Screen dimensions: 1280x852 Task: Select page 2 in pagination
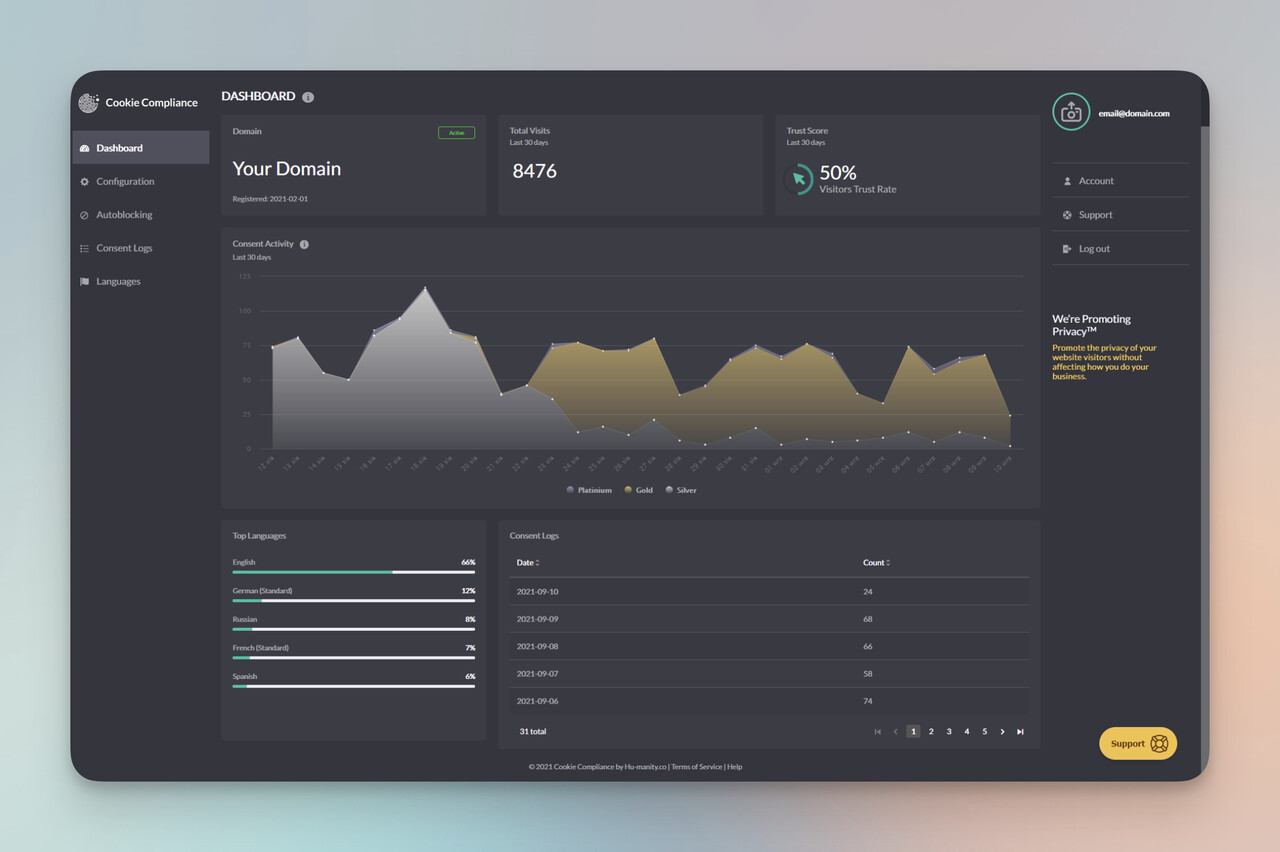(x=931, y=732)
